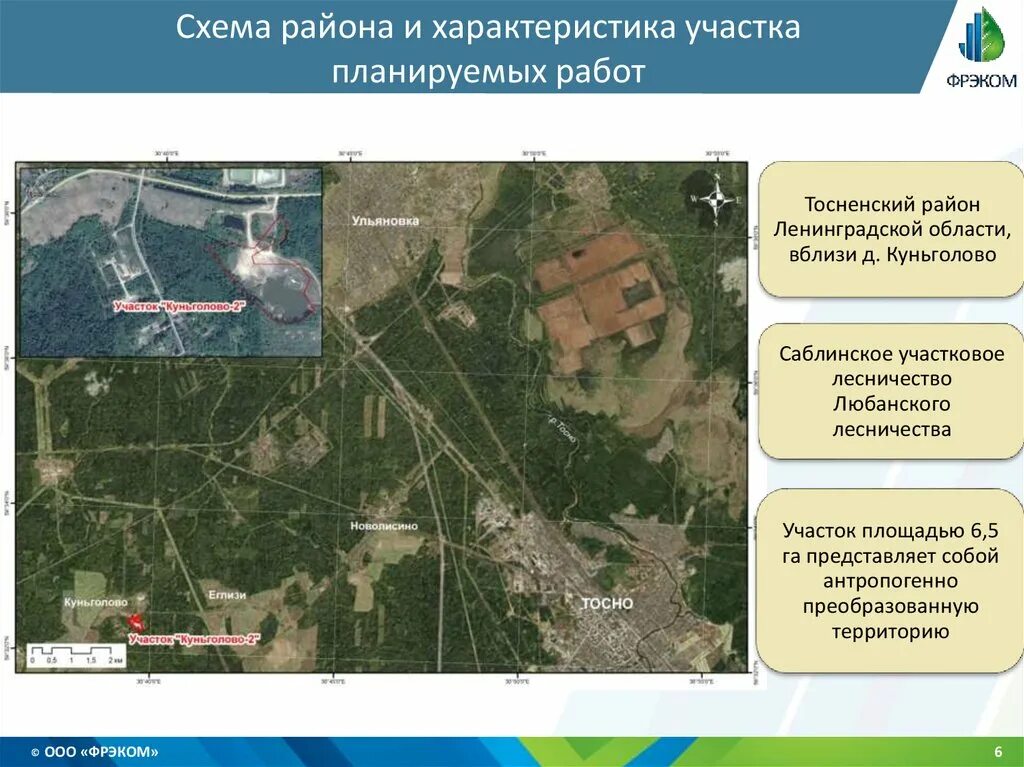Click the "Новолисино" map label
Image resolution: width=1024 pixels, height=767 pixels.
pyautogui.click(x=384, y=526)
